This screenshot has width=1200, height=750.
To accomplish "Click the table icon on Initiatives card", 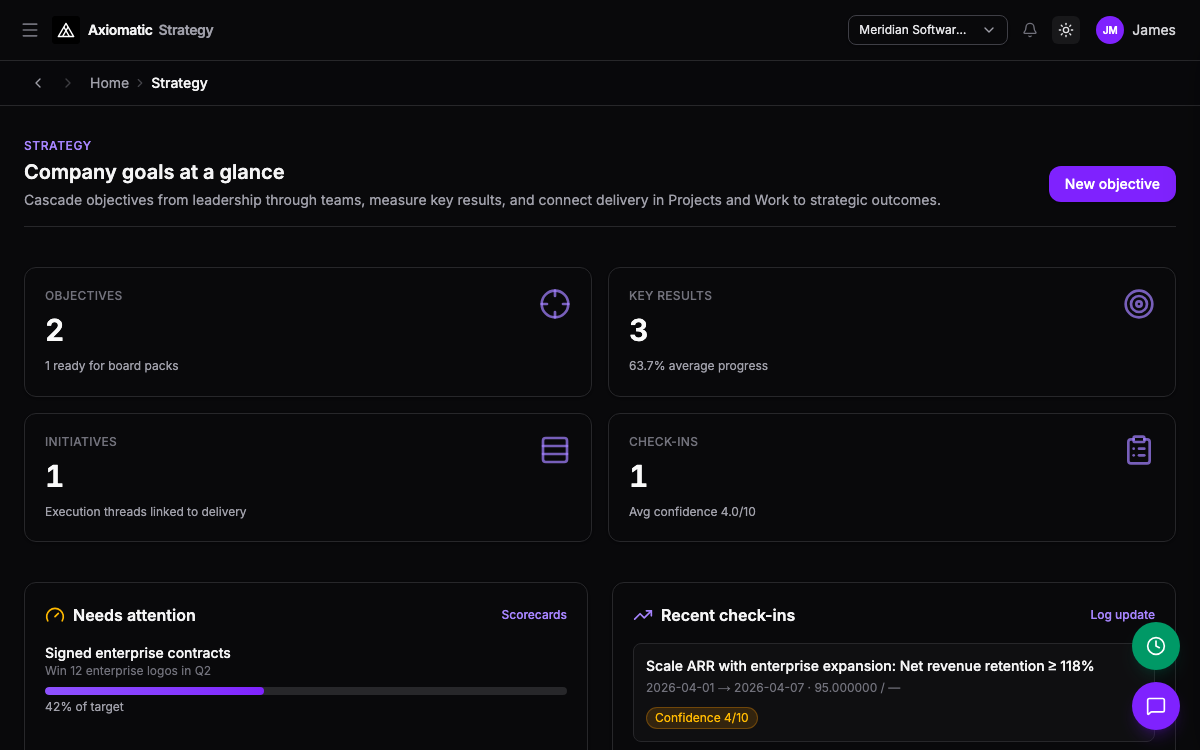I will pyautogui.click(x=555, y=450).
